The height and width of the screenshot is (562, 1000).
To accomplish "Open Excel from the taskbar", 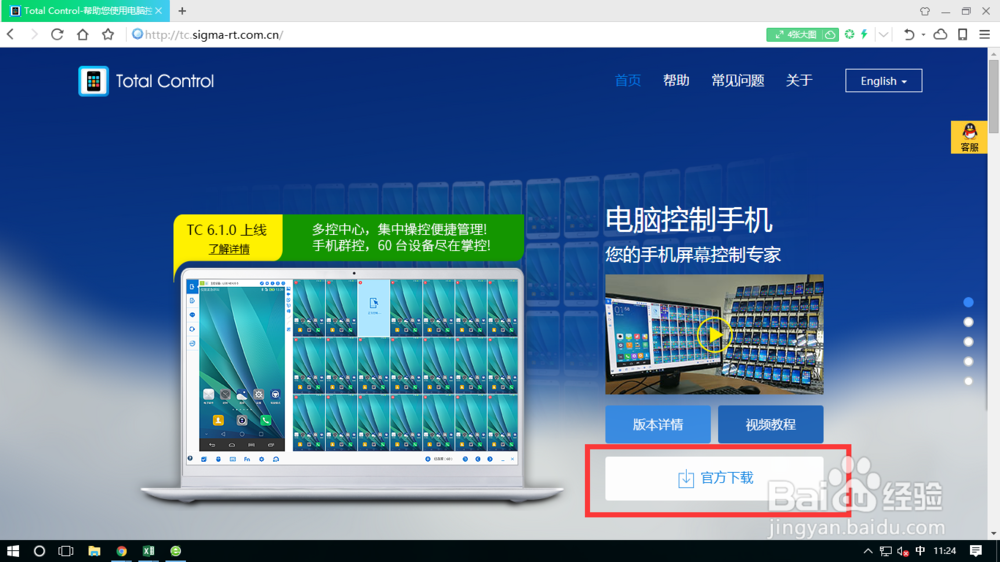I will point(149,551).
